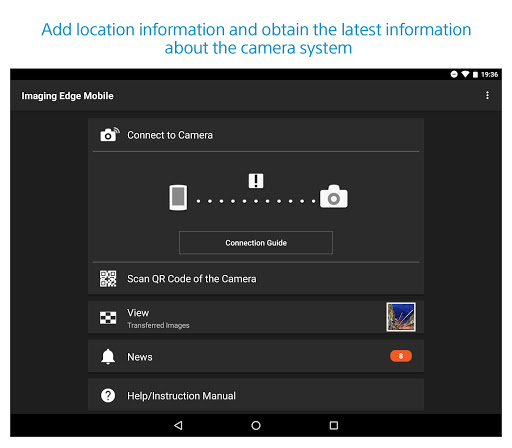Tap the white camera icon in diagram

334,197
